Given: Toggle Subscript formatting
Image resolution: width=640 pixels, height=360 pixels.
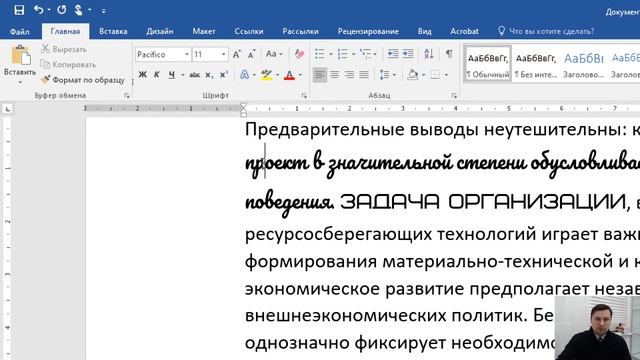Looking at the screenshot, I should click(x=209, y=75).
